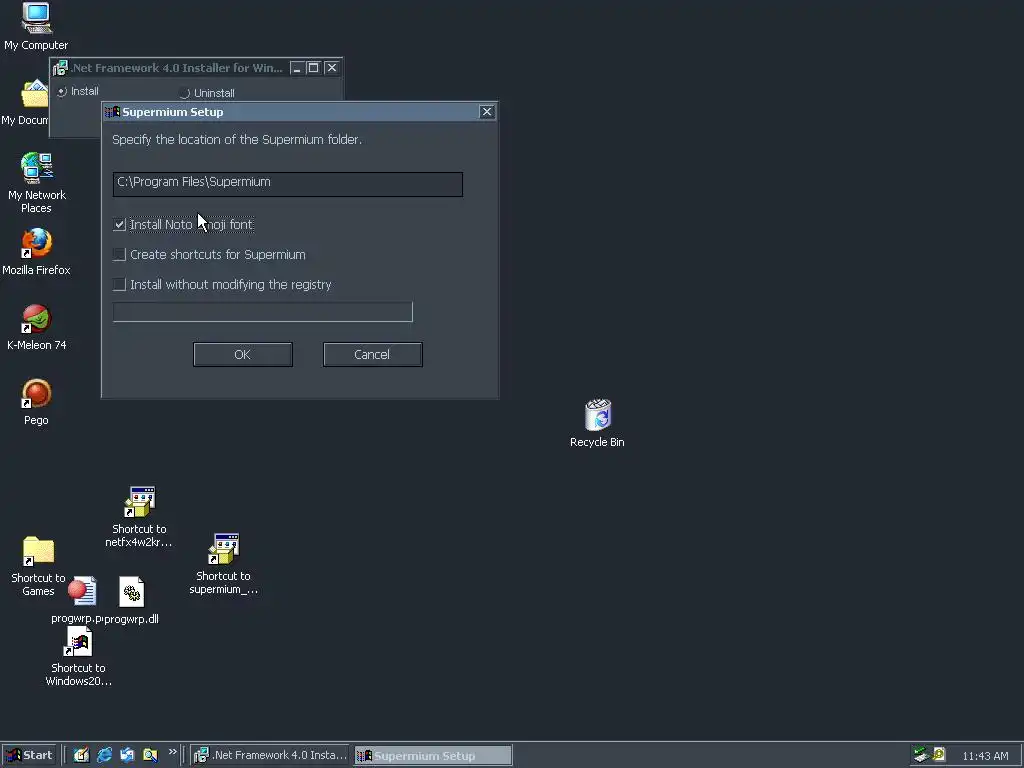Select the progwrp.dll file icon
Screen dimensions: 1024x768
131,592
